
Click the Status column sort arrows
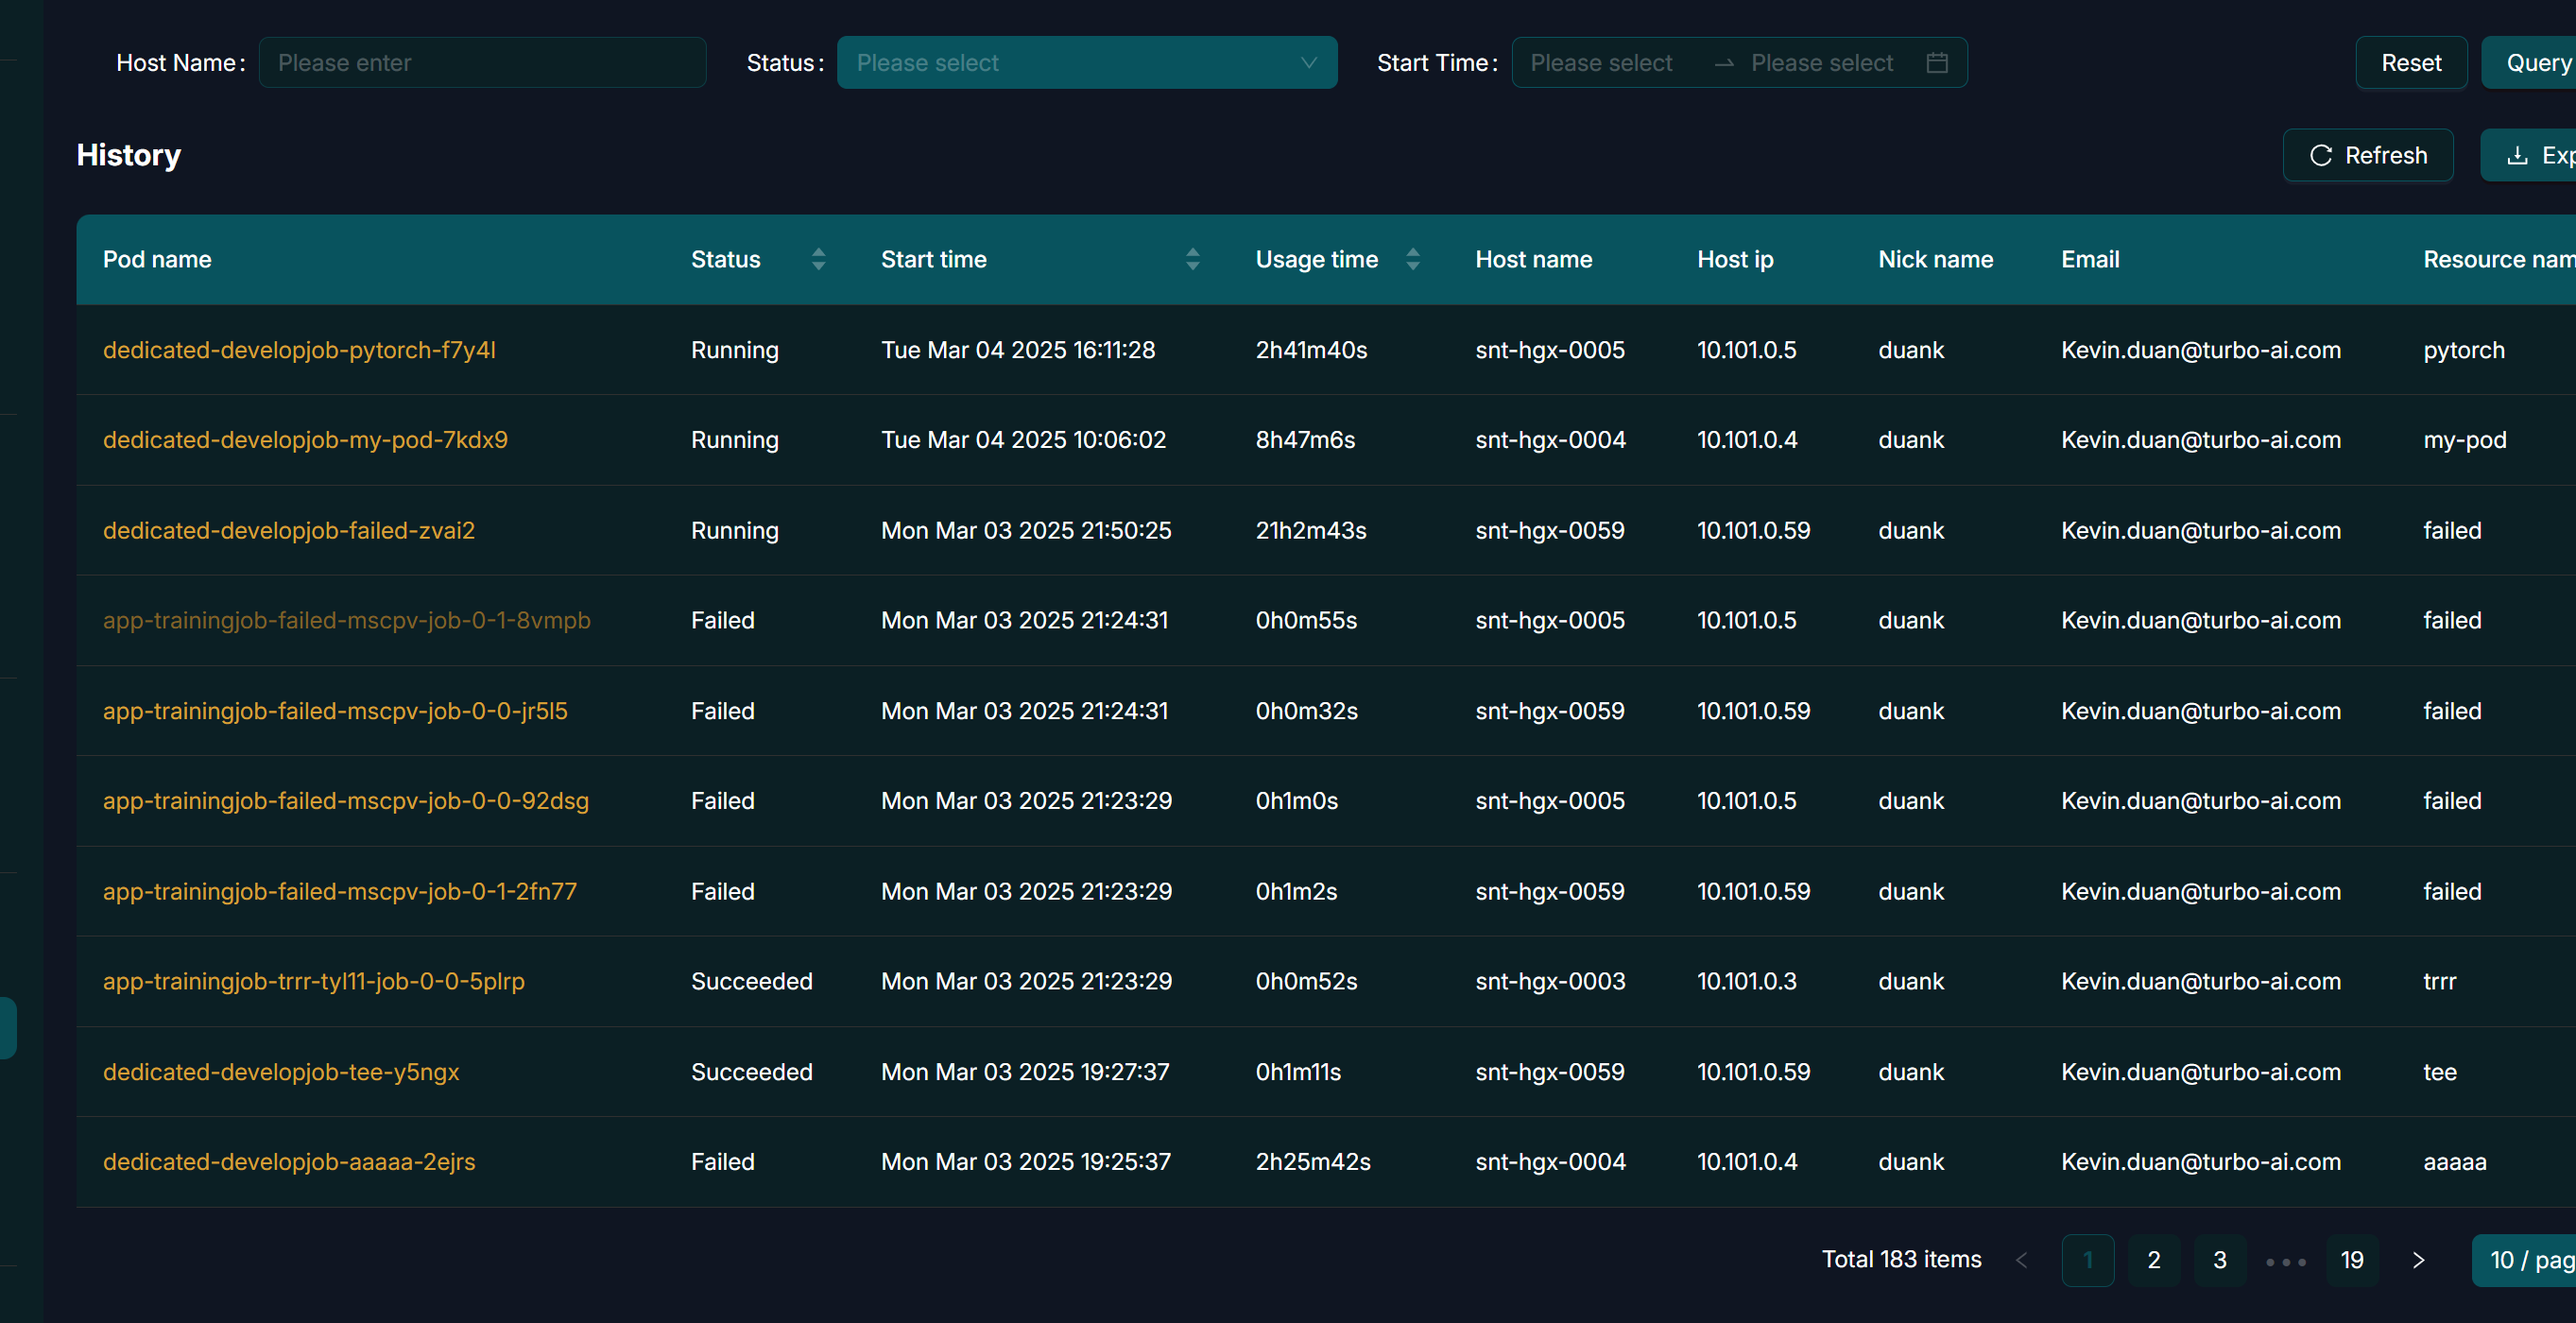(x=818, y=259)
